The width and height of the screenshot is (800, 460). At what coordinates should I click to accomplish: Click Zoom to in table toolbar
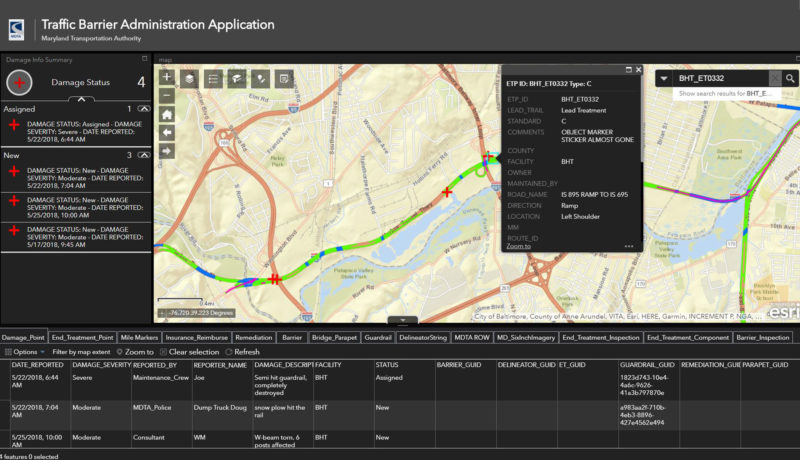point(135,352)
